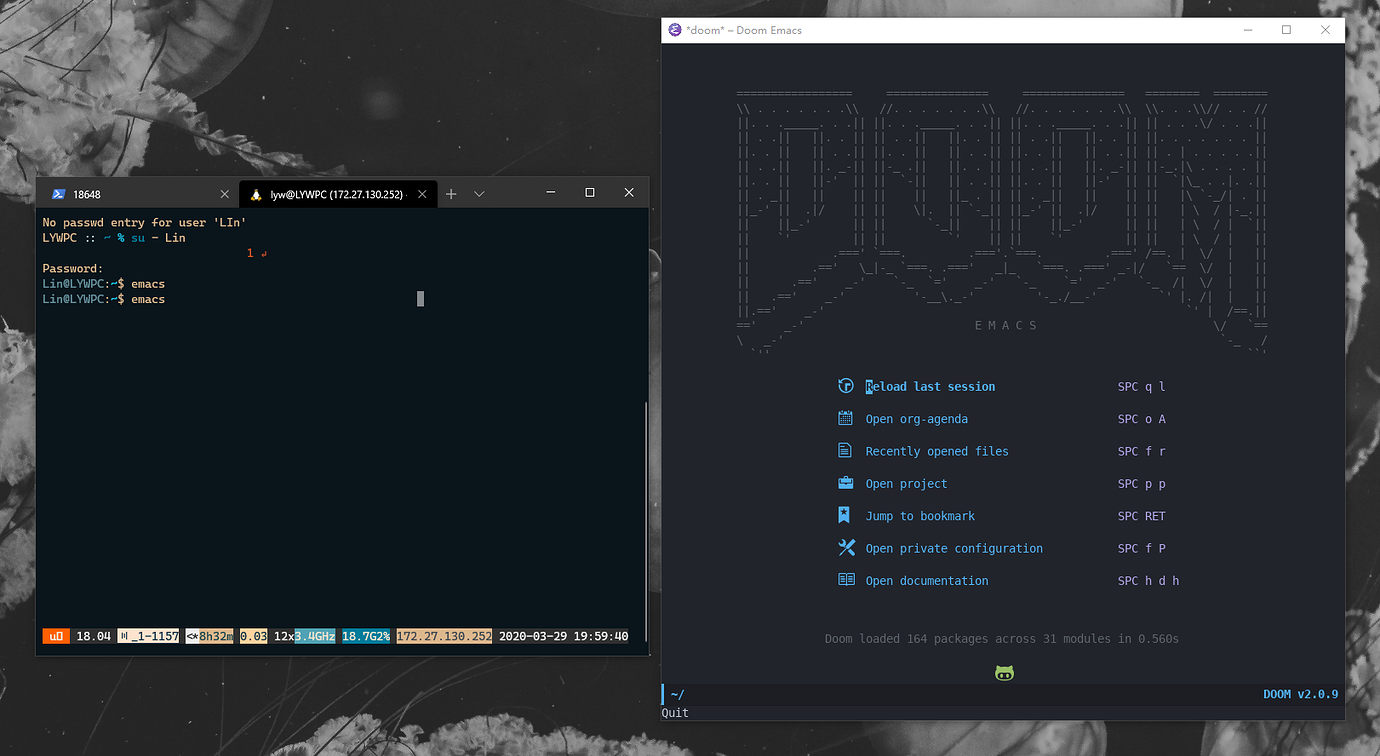Click the 3.4GHz CPU status entry

pyautogui.click(x=314, y=636)
